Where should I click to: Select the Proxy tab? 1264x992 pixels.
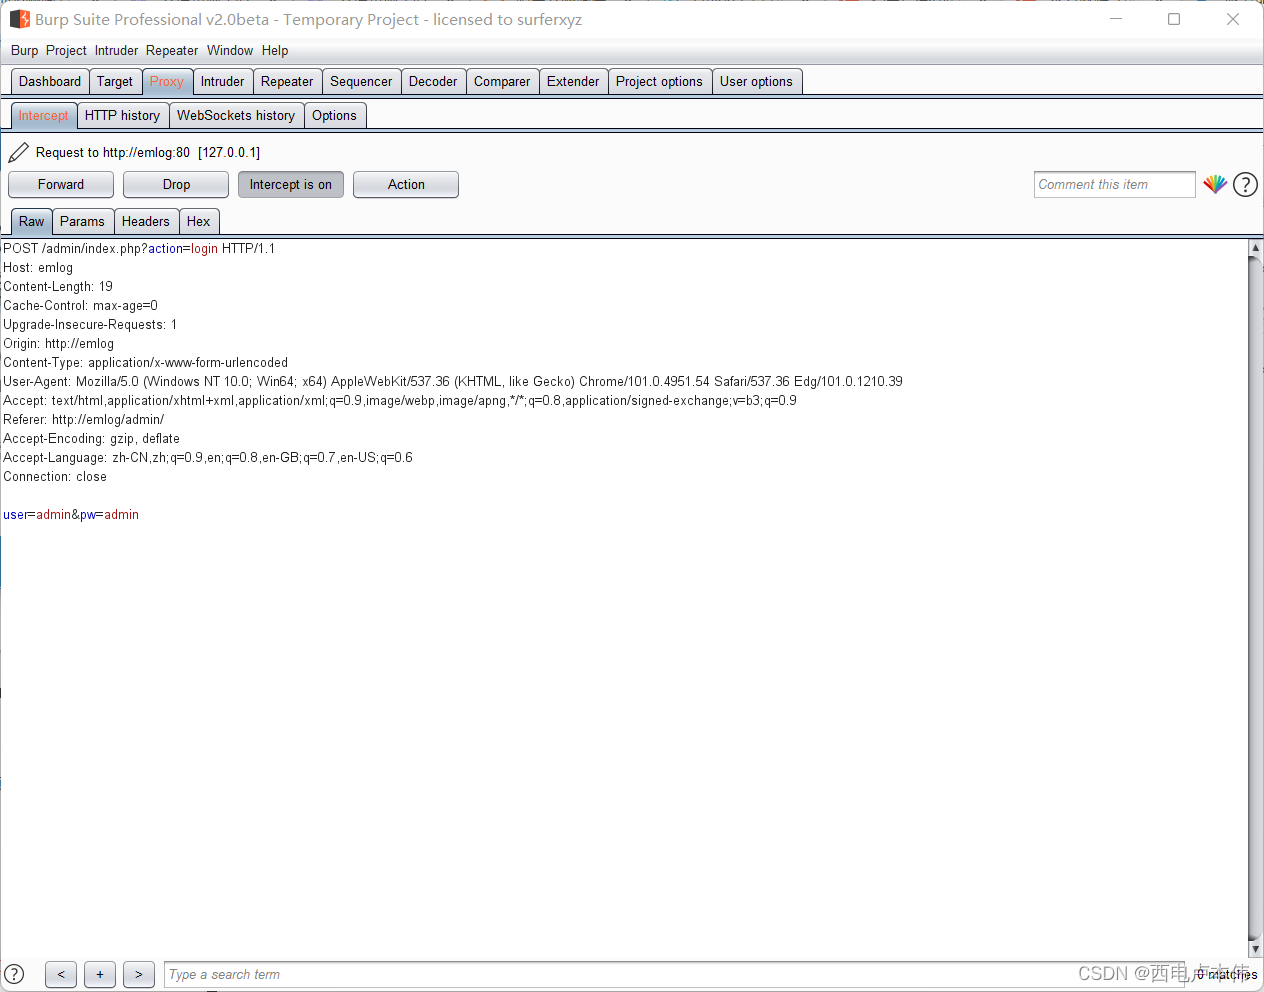pyautogui.click(x=167, y=82)
